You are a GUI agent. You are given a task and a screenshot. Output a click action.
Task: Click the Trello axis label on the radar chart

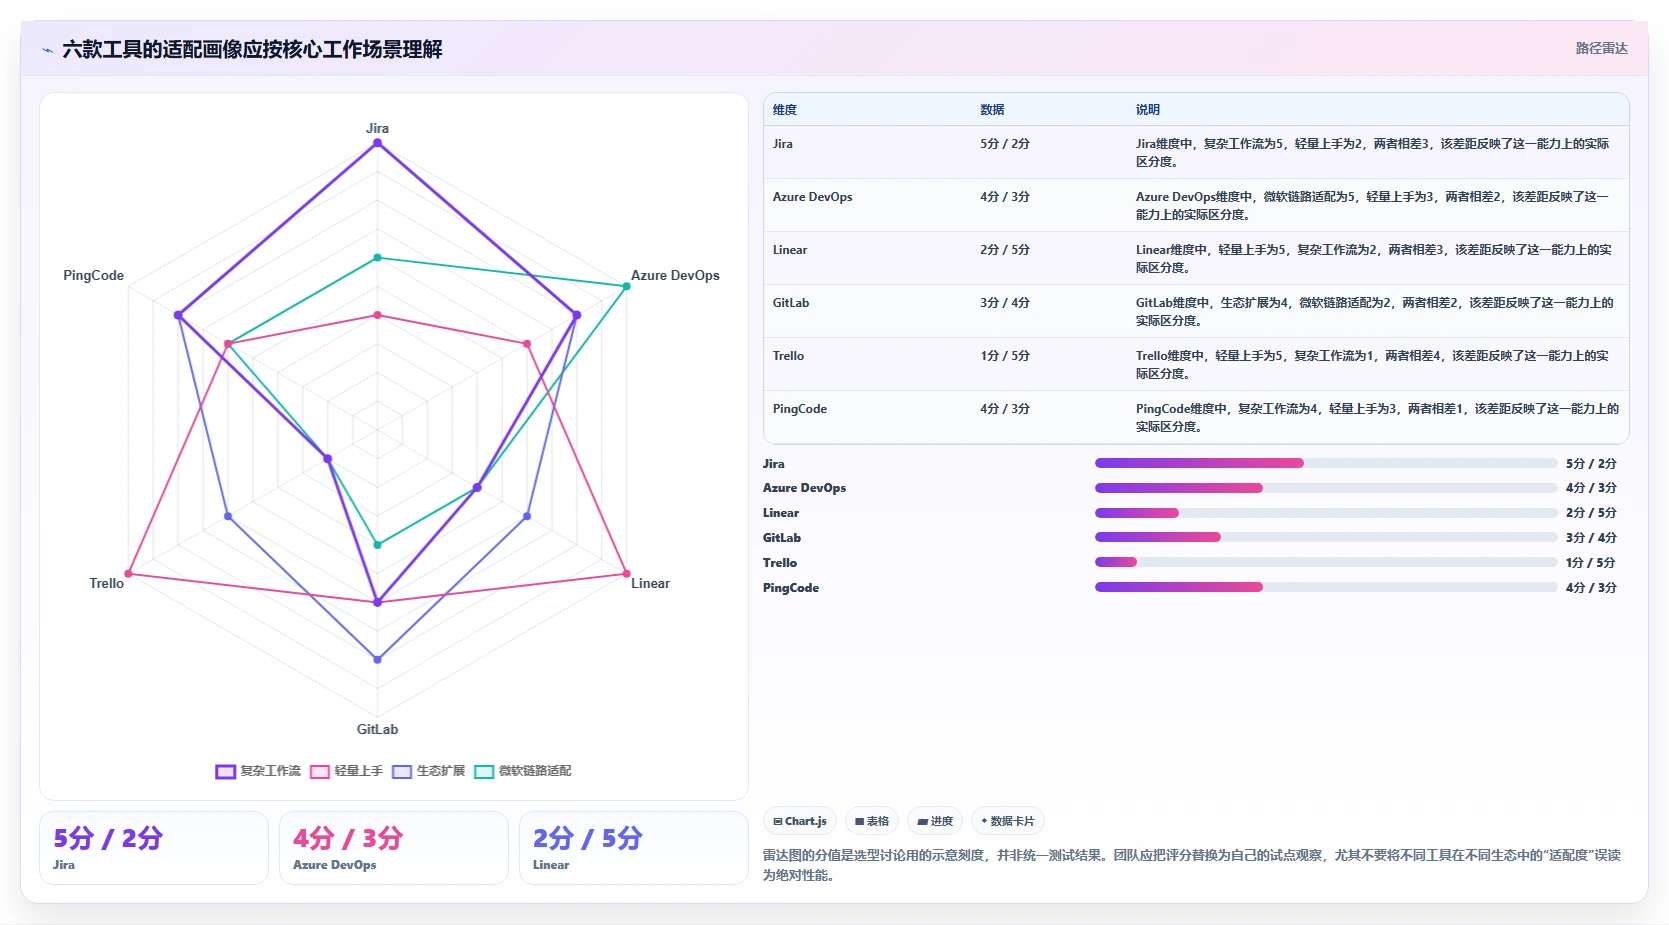click(106, 583)
